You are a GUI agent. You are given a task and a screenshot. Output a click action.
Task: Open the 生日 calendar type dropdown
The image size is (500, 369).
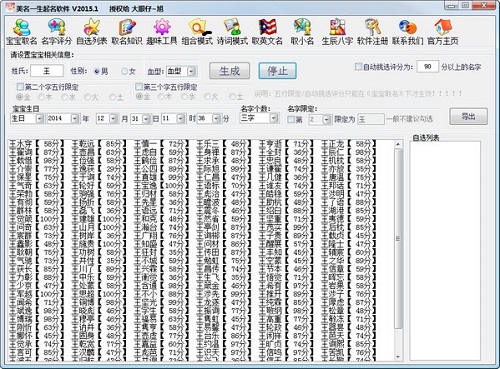40,119
